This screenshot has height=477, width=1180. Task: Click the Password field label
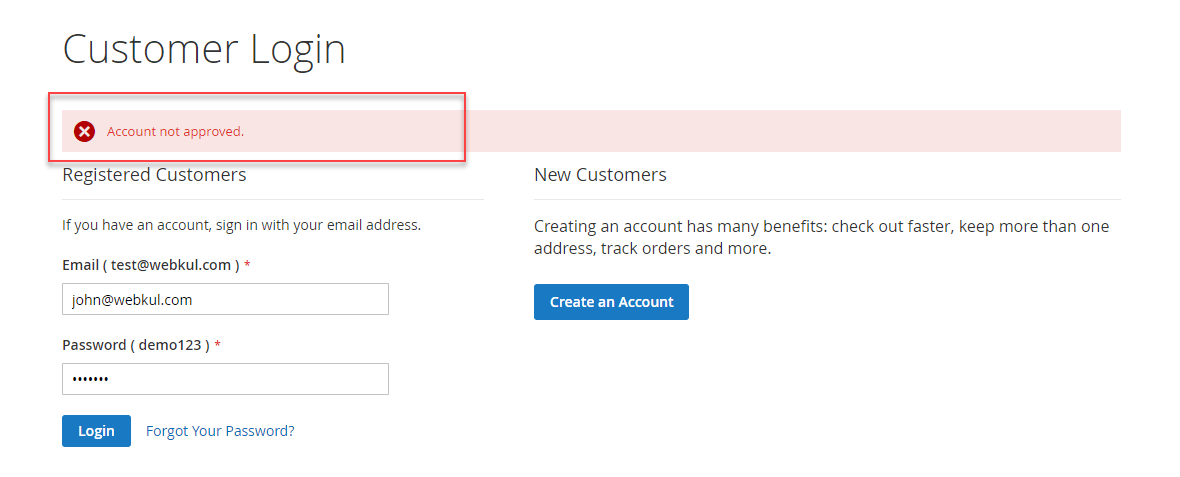(x=94, y=345)
